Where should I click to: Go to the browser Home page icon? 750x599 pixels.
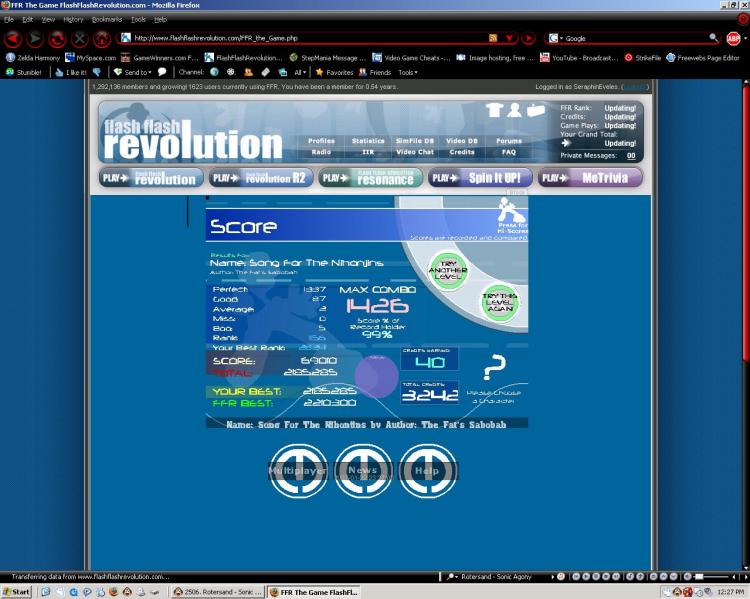coord(101,38)
